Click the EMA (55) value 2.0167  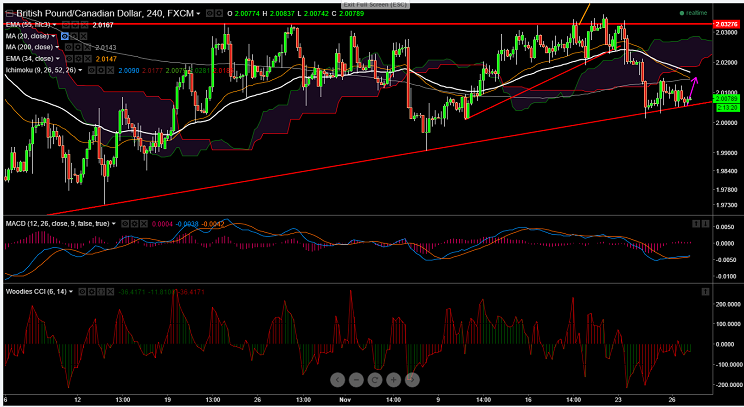(x=103, y=25)
